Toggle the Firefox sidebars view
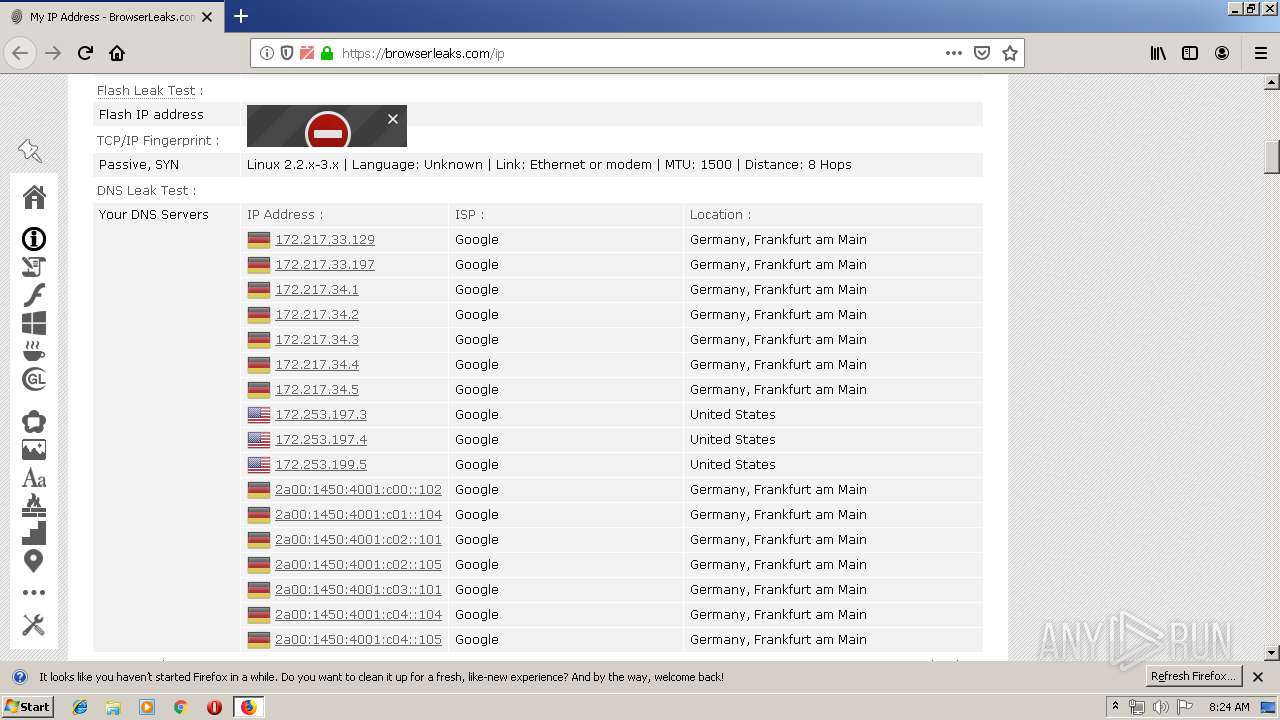The width and height of the screenshot is (1280, 720). click(1190, 53)
